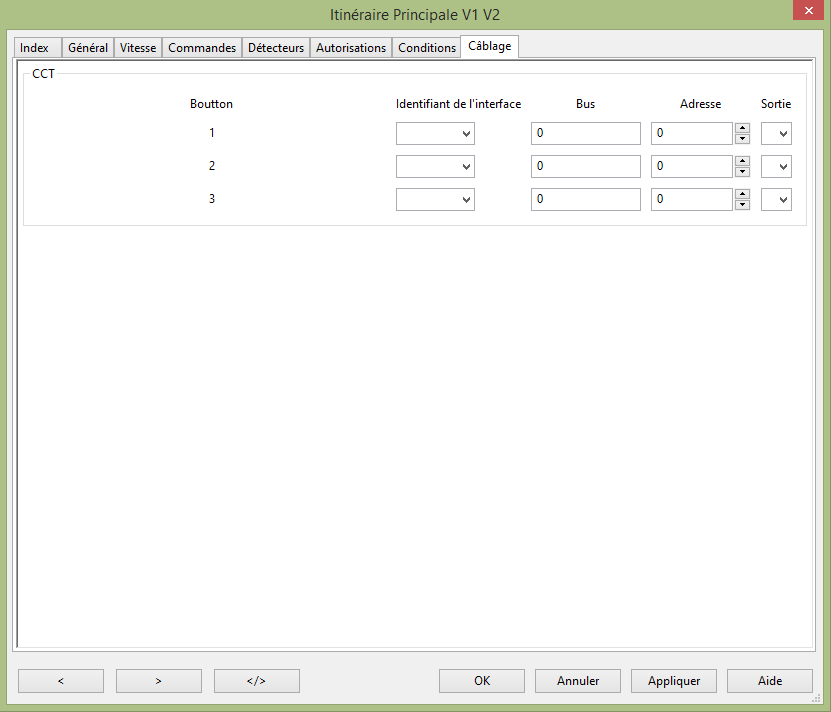This screenshot has width=831, height=712.
Task: Switch to the Vitesse tab
Action: pos(138,48)
